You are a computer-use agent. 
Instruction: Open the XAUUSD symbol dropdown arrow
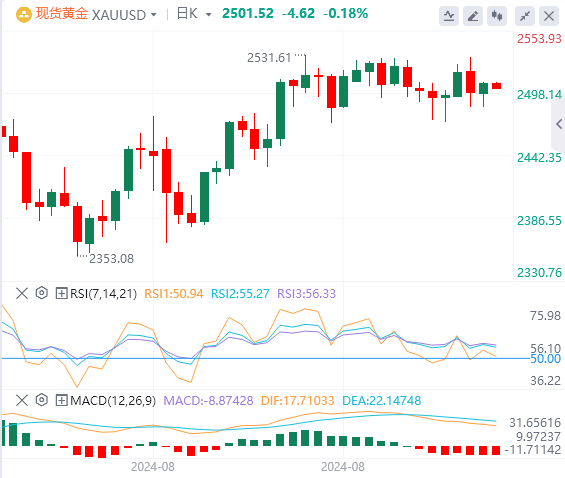click(154, 15)
